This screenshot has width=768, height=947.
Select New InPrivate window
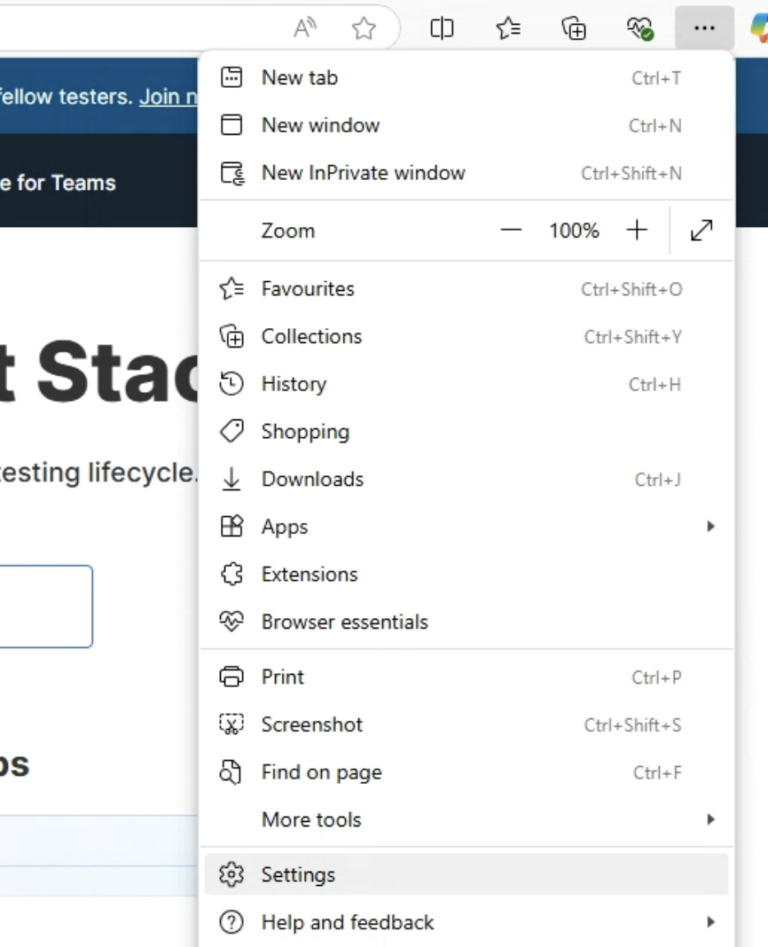tap(363, 172)
